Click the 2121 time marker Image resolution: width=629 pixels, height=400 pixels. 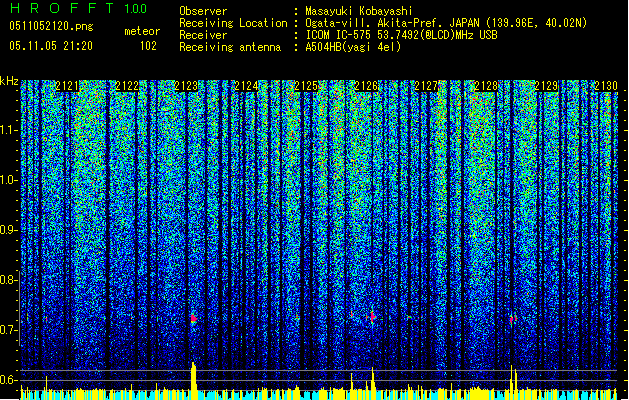[67, 86]
